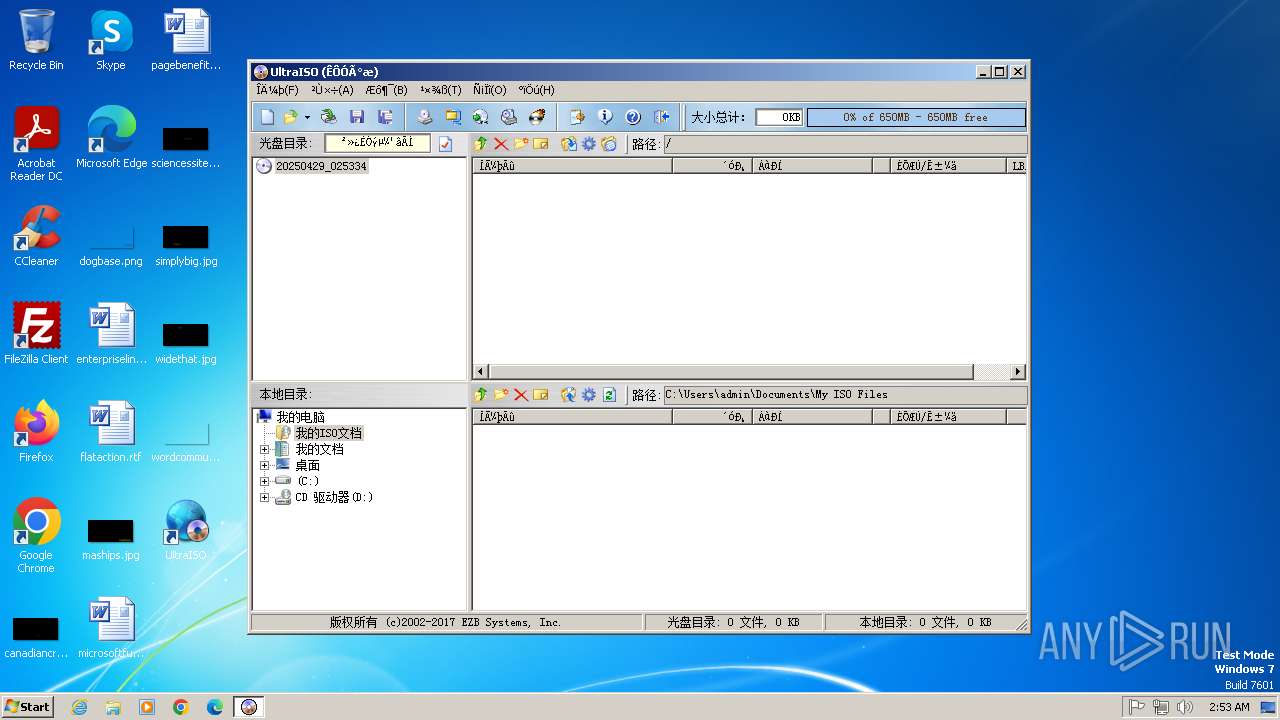Click the Add Files toolbar icon
Image resolution: width=1280 pixels, height=720 pixels.
(577, 117)
